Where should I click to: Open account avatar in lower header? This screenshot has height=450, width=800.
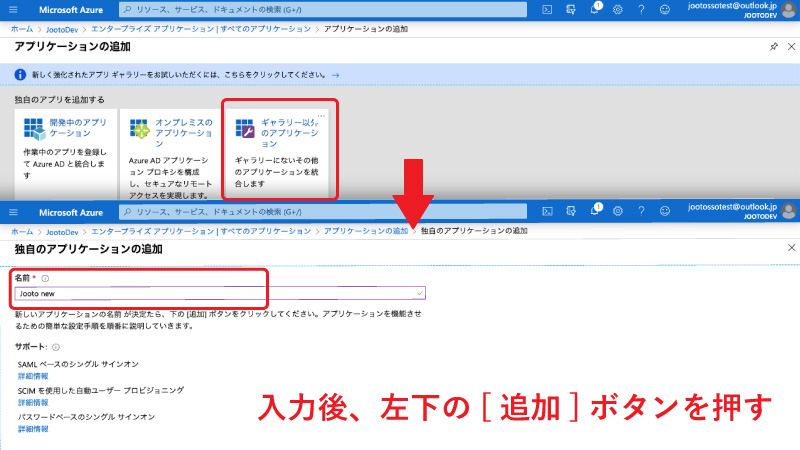(x=789, y=211)
